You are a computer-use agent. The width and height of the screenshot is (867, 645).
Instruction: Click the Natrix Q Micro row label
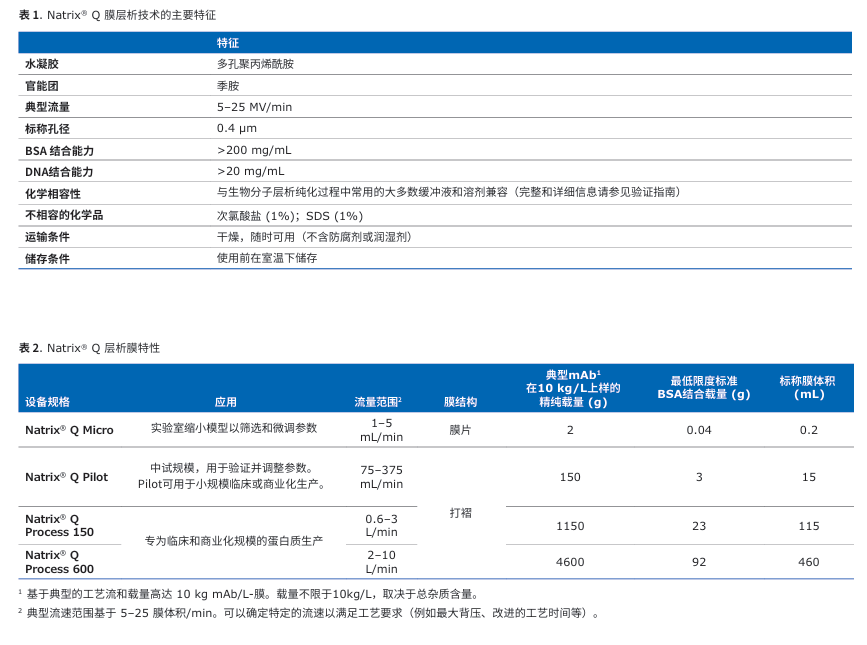tap(69, 430)
